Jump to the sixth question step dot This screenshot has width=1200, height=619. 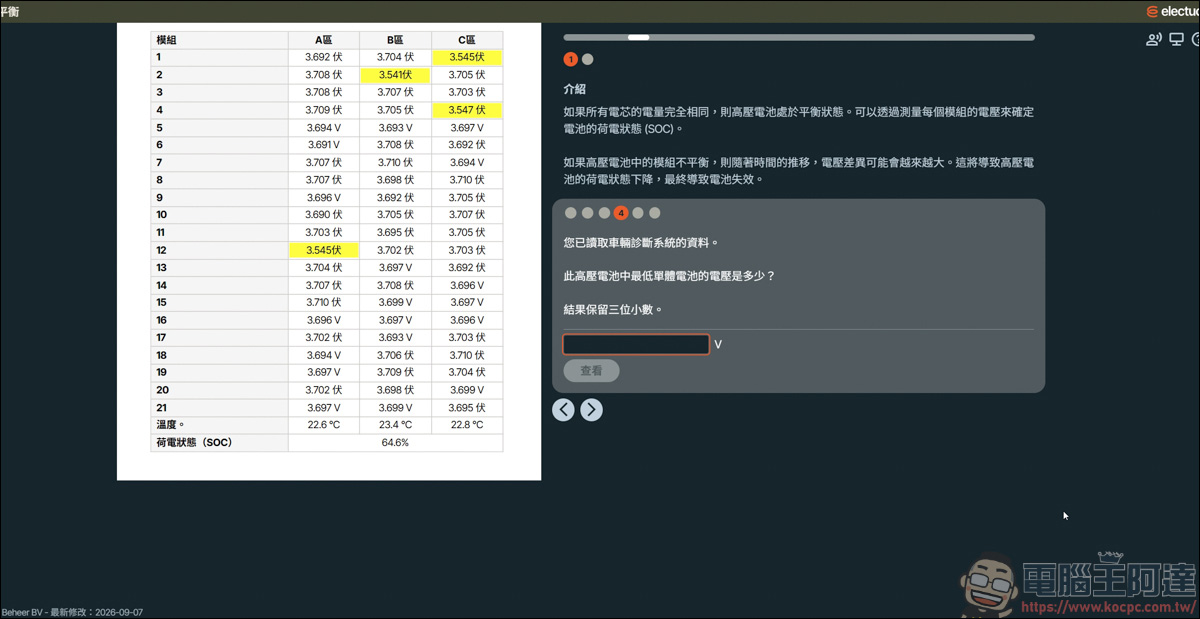655,213
